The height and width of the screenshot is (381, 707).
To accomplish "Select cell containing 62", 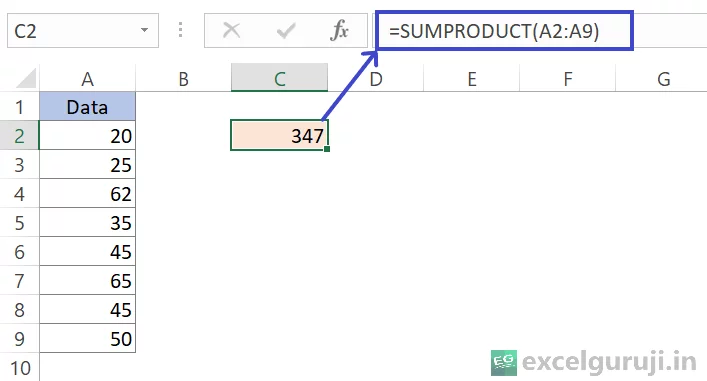I will coord(87,193).
